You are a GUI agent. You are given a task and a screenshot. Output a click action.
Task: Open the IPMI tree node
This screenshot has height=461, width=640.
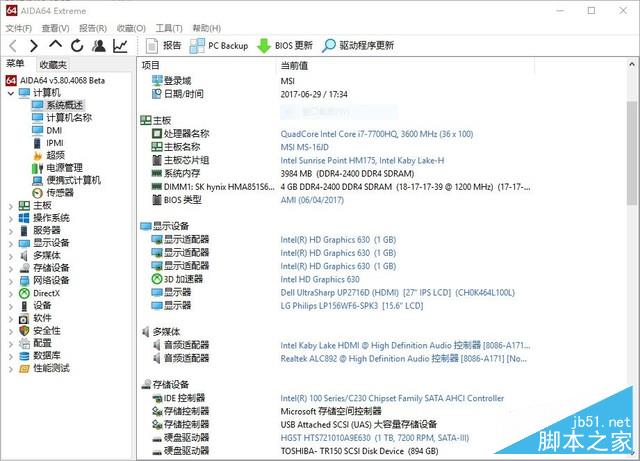pyautogui.click(x=55, y=143)
